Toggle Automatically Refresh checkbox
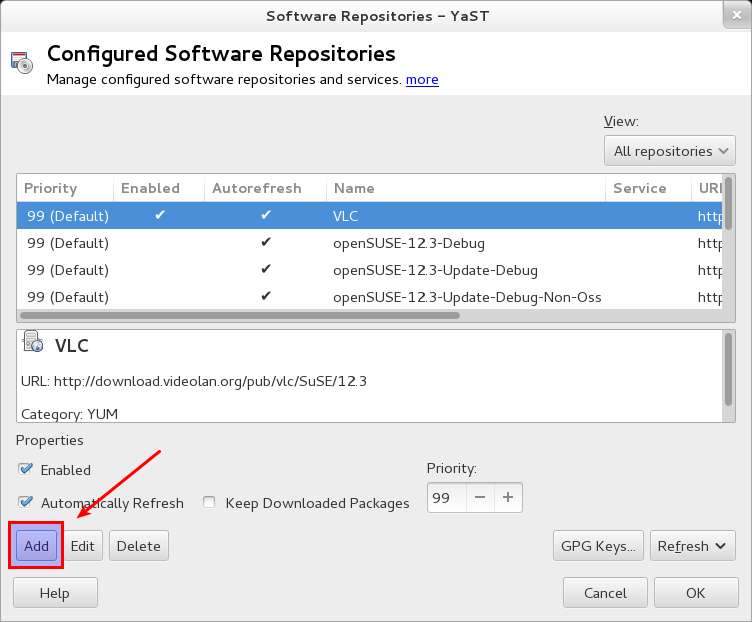 [x=25, y=503]
